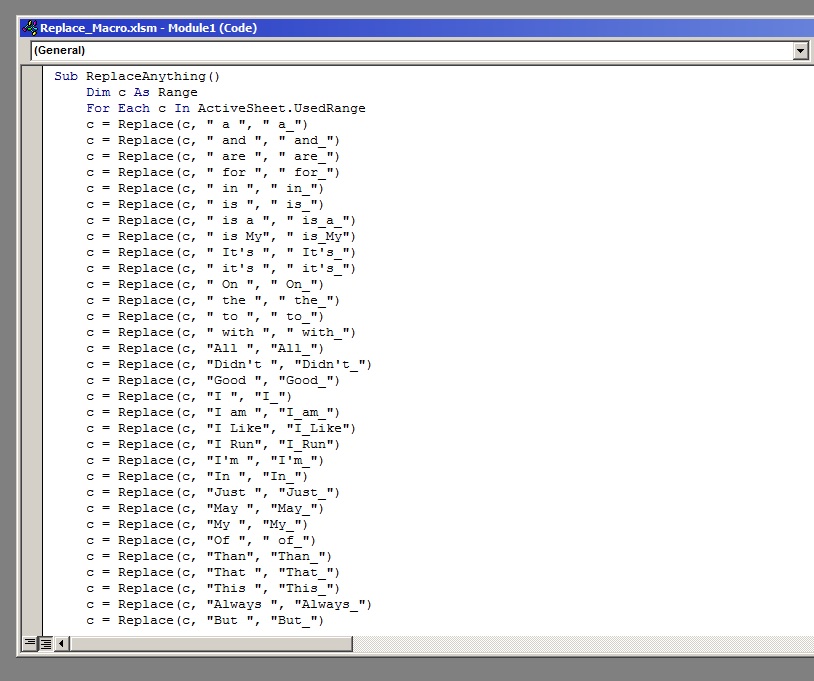Image resolution: width=814 pixels, height=681 pixels.
Task: Click the Replace line with " is My"
Action: (221, 237)
